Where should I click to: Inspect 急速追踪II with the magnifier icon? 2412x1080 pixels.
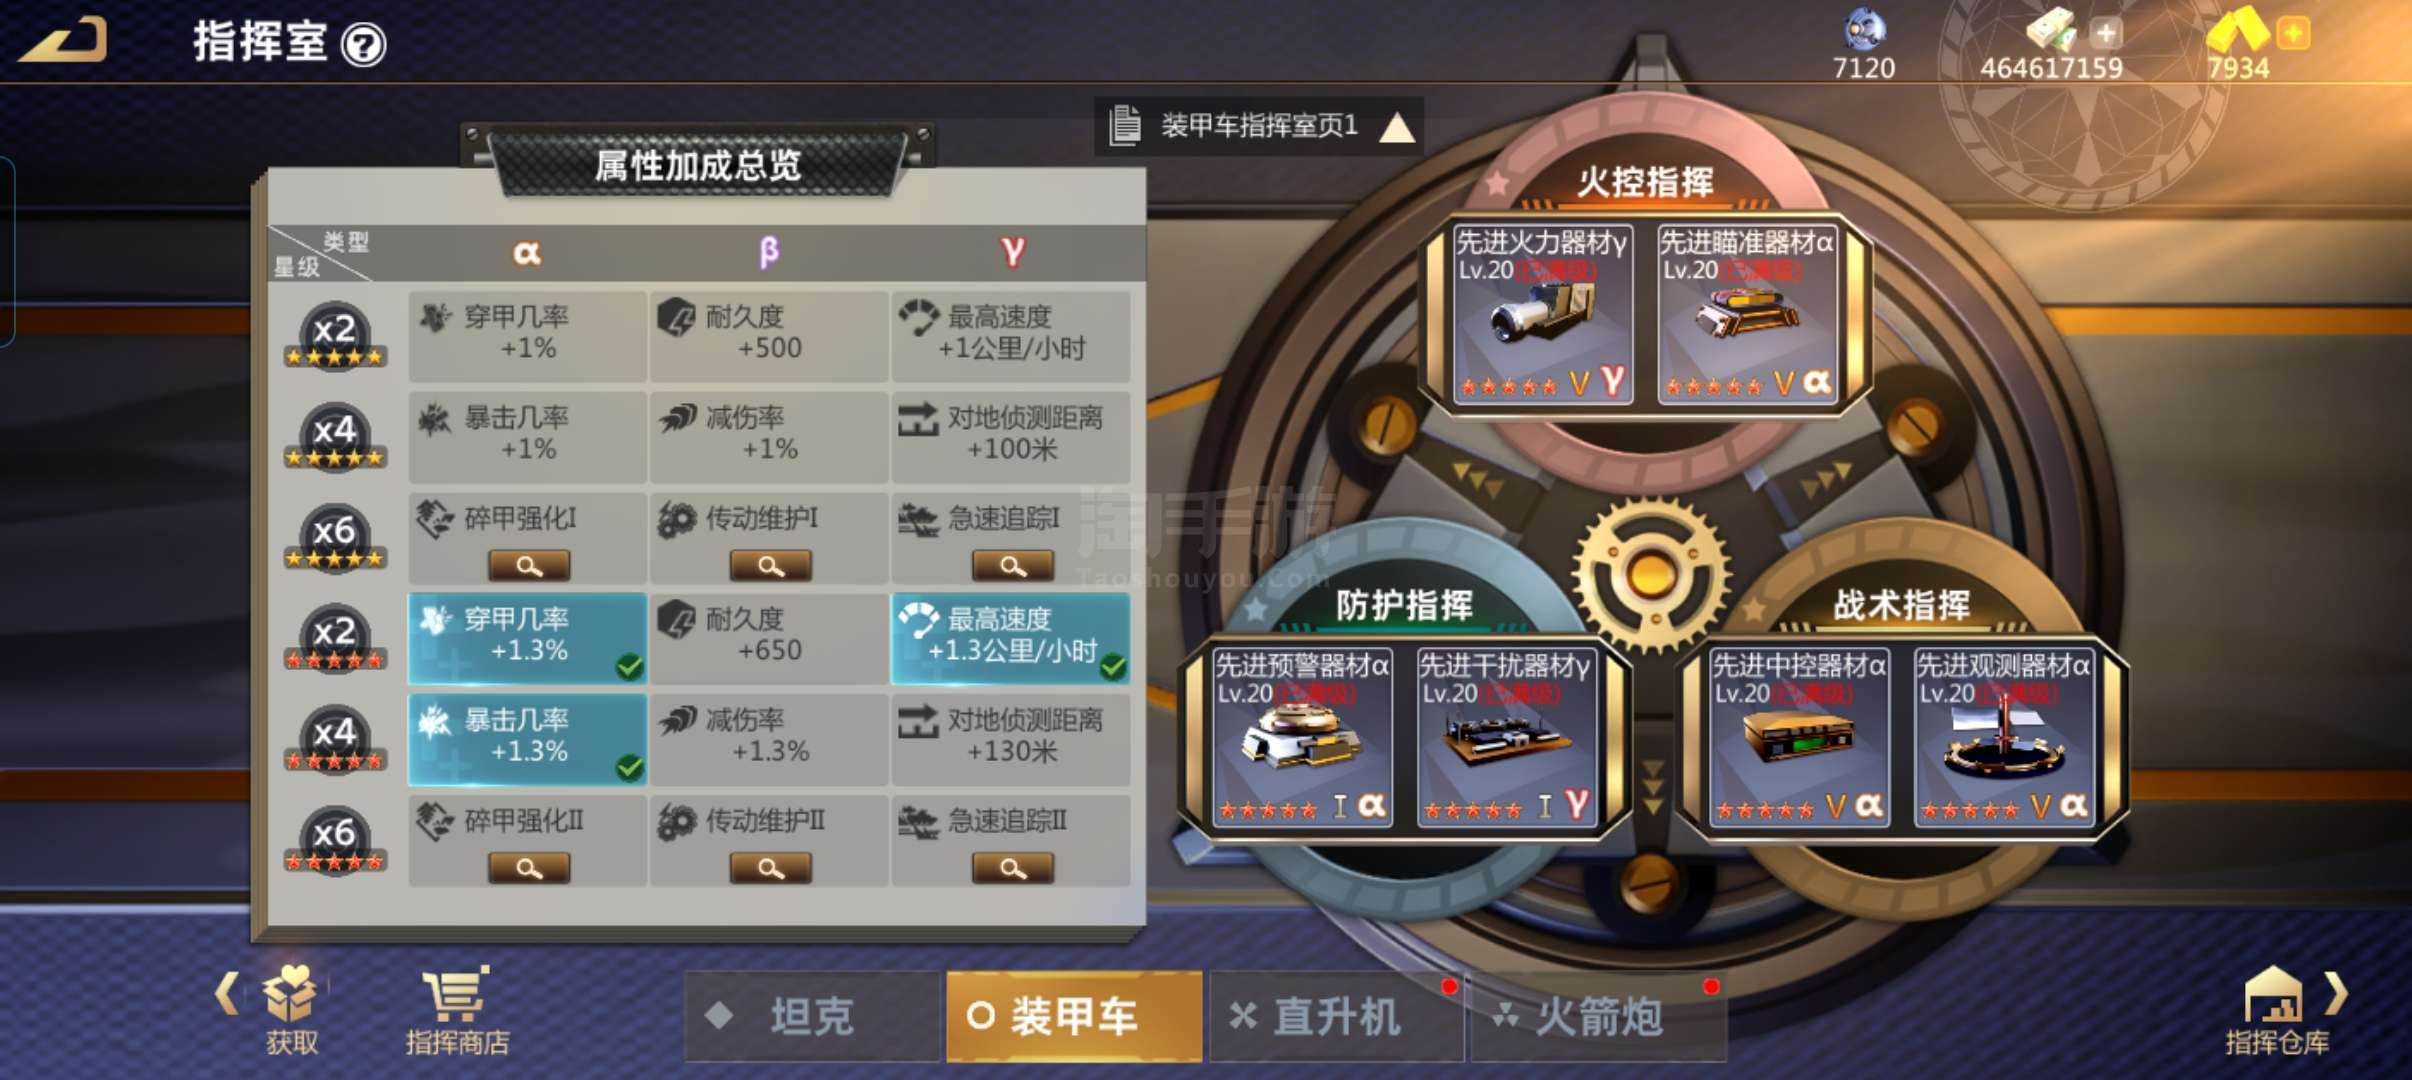pyautogui.click(x=1013, y=868)
